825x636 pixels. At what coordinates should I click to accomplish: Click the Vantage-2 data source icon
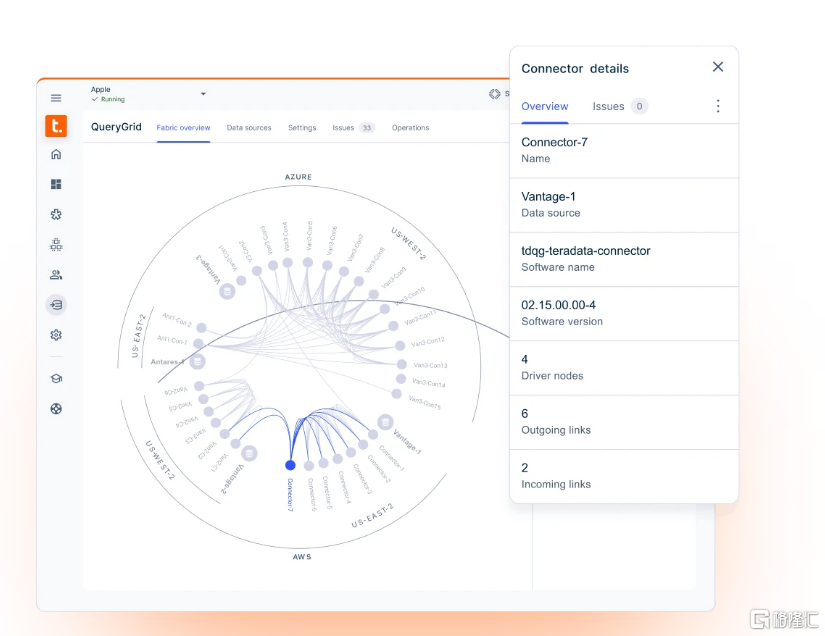(x=249, y=453)
